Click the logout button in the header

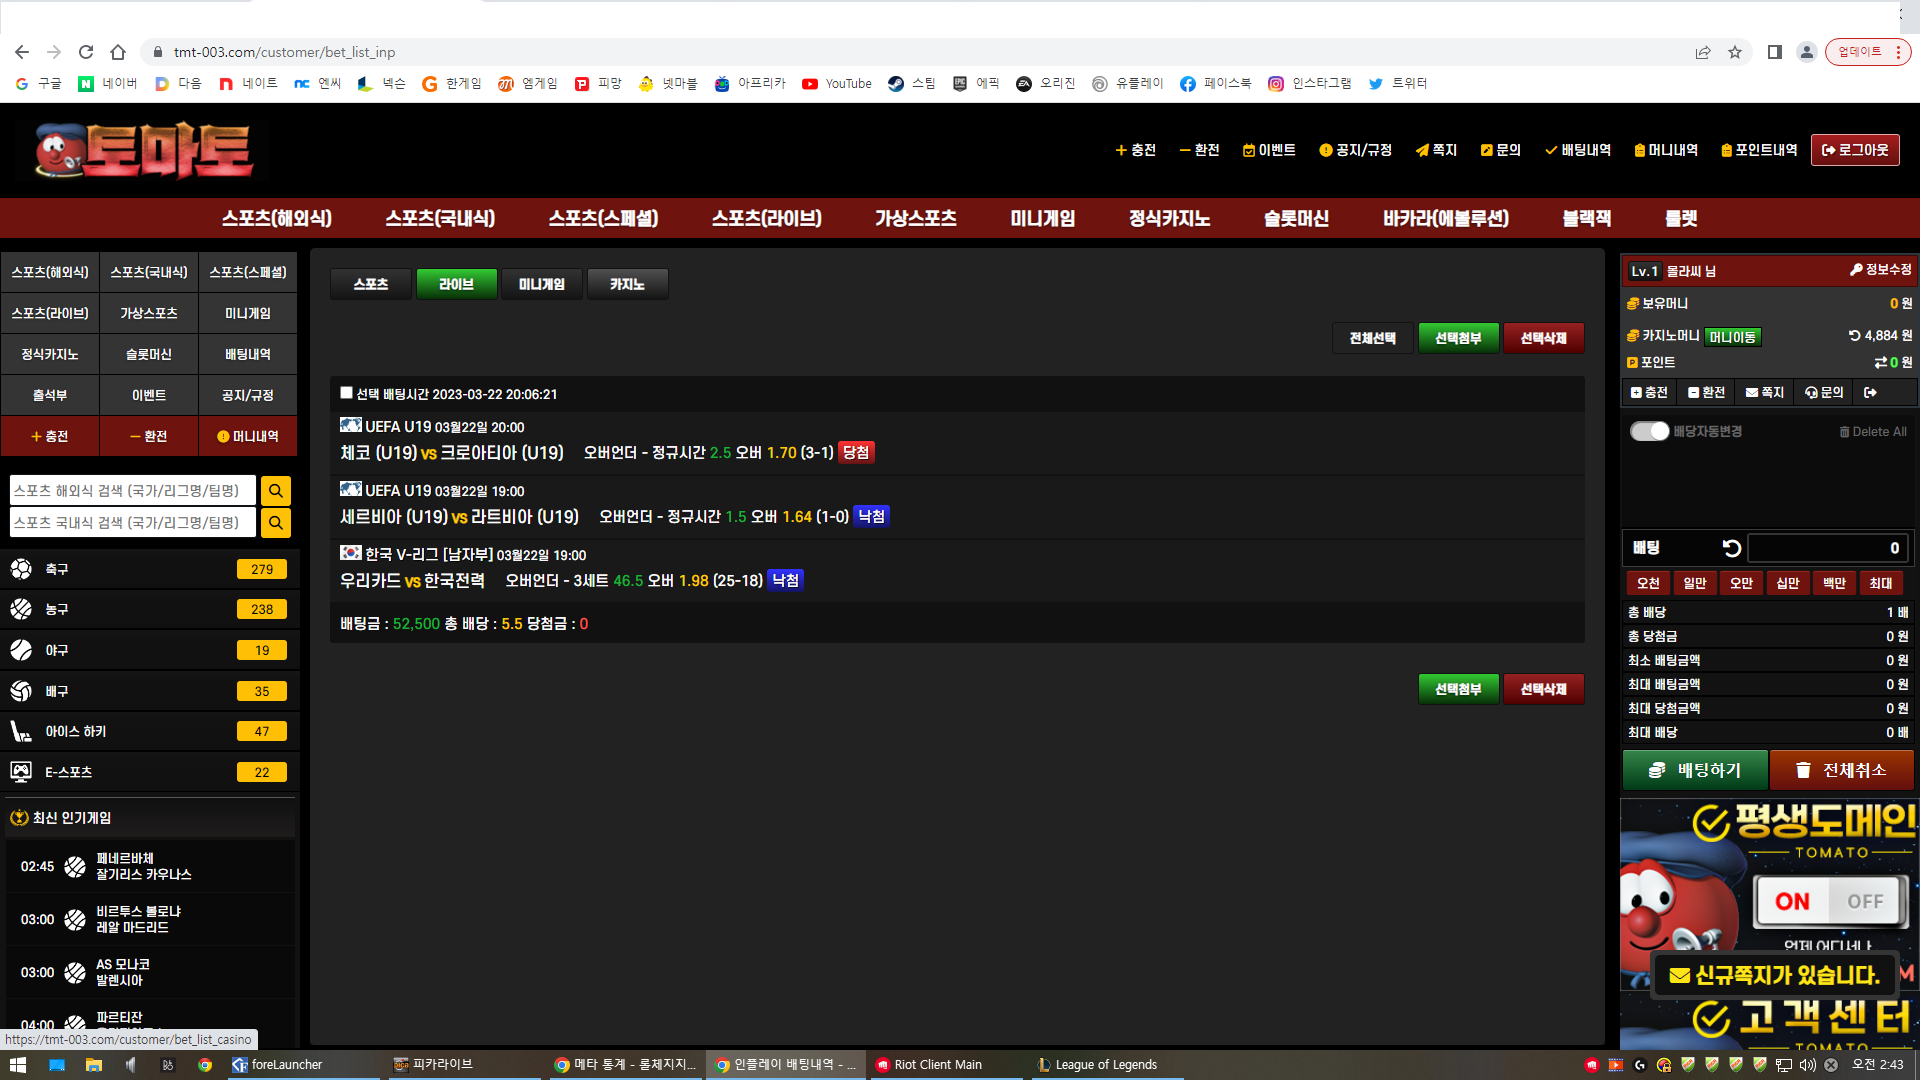click(x=1855, y=150)
